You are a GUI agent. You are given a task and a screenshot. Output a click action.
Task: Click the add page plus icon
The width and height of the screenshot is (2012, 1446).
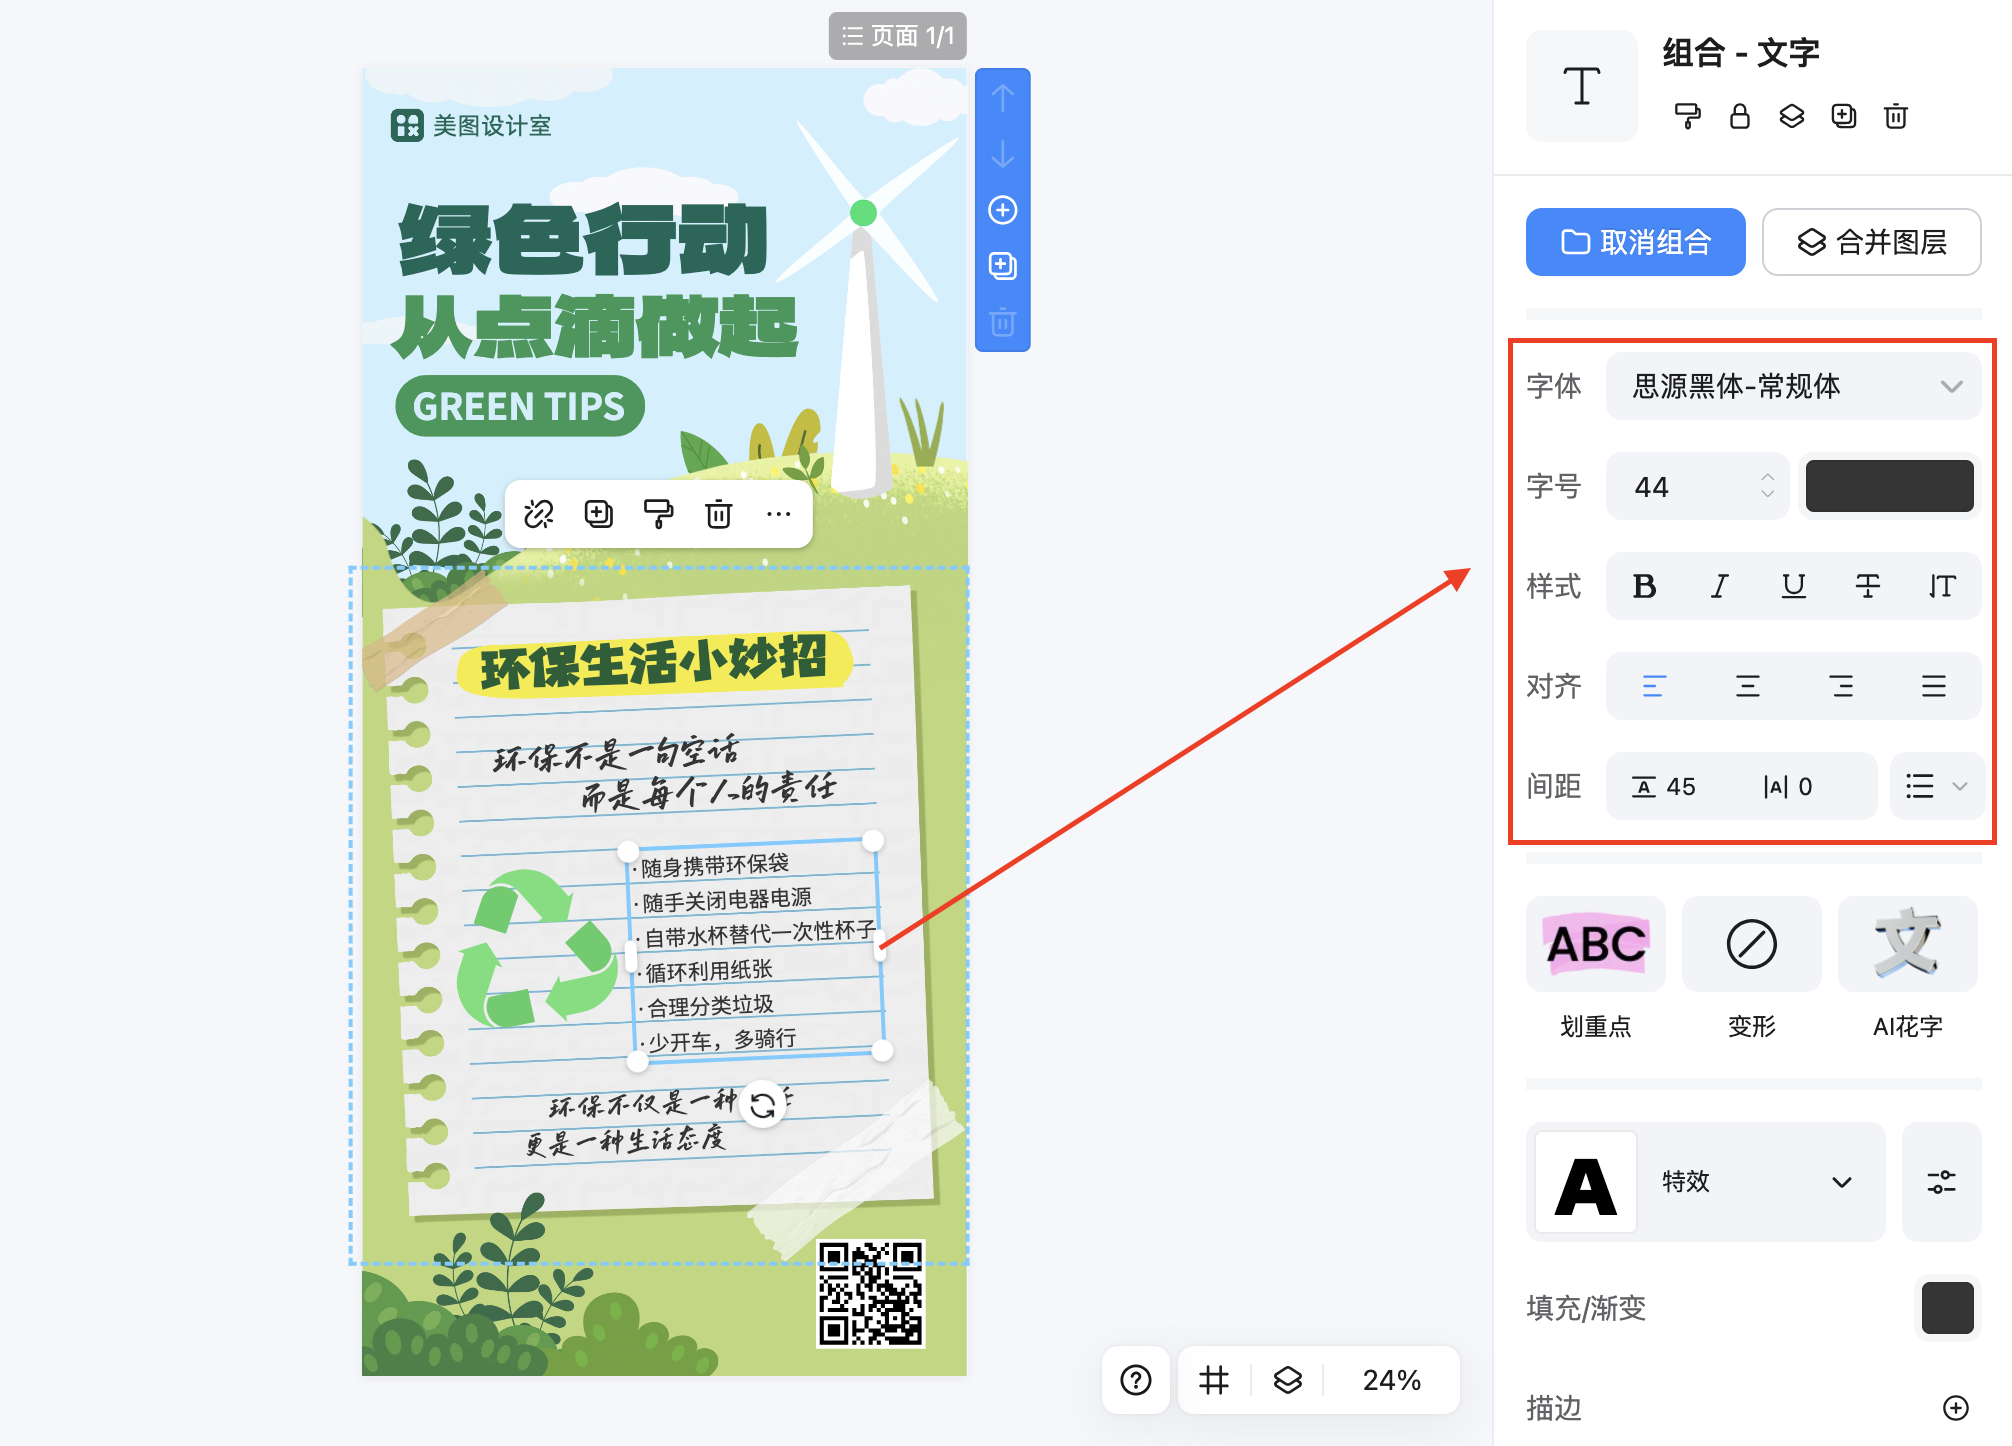[1002, 210]
